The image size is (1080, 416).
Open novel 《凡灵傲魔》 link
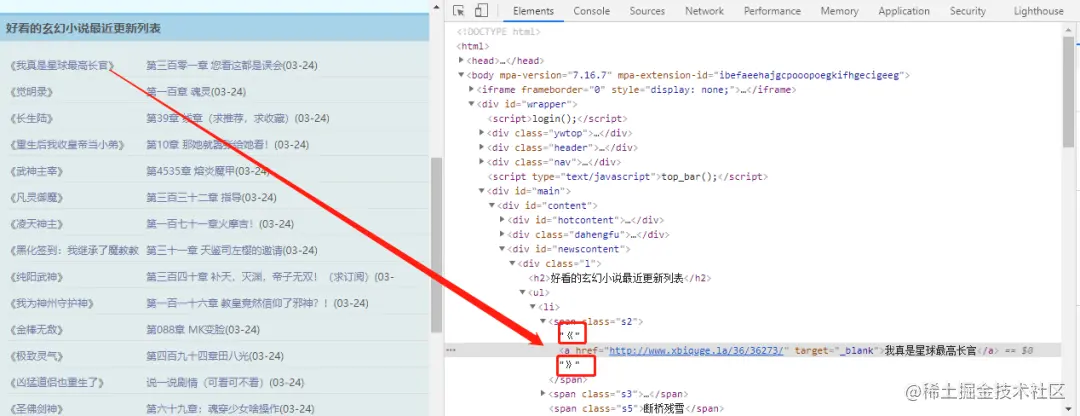coord(37,197)
